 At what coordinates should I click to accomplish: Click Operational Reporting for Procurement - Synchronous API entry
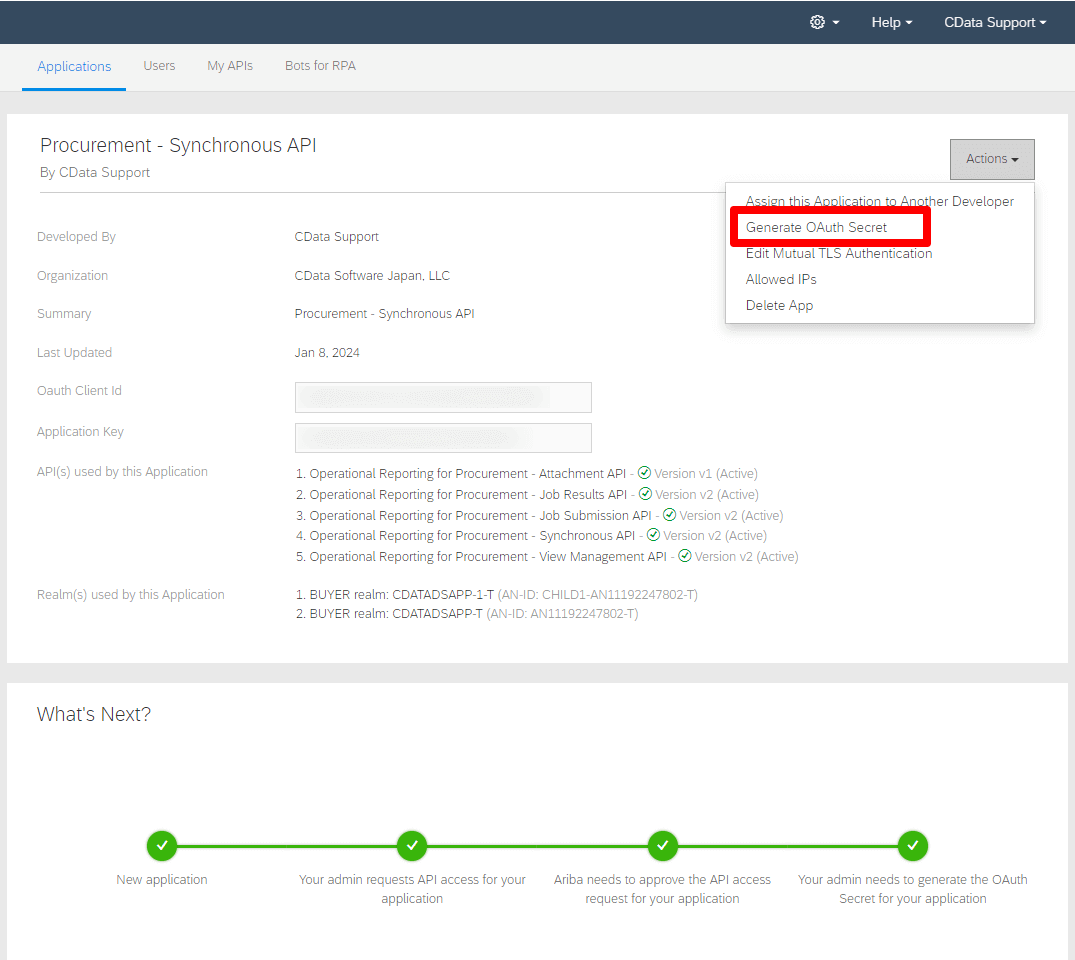tap(472, 536)
